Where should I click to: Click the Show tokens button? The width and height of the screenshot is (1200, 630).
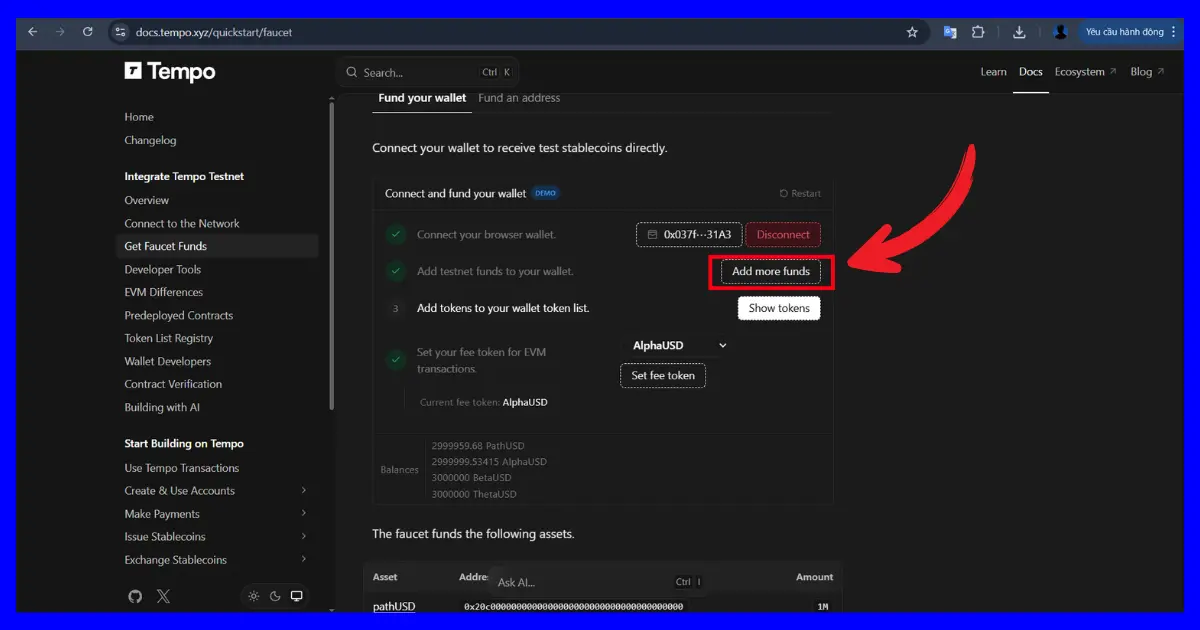click(779, 308)
